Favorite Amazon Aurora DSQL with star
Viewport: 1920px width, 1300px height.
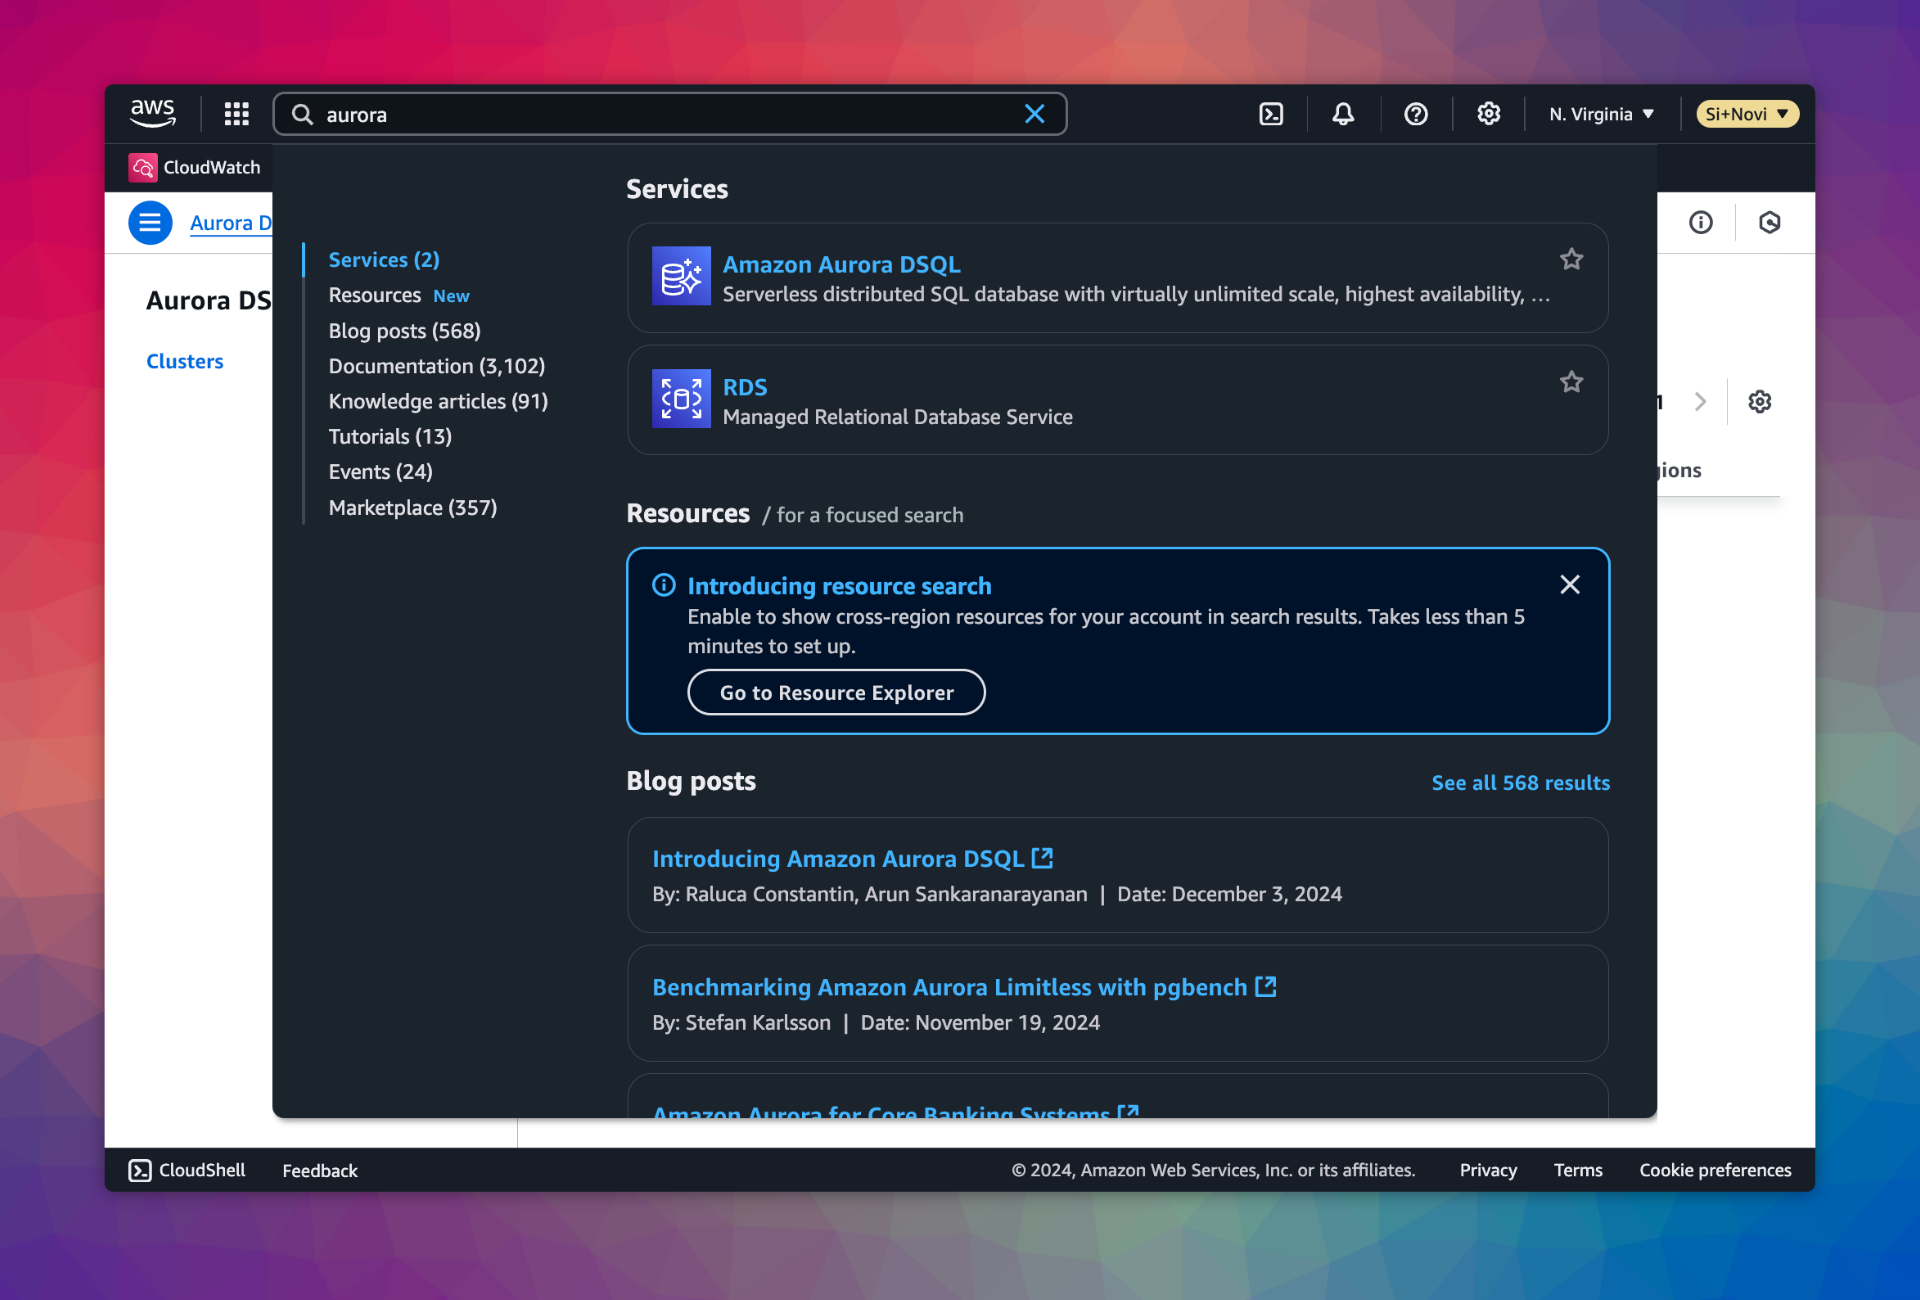pos(1571,259)
